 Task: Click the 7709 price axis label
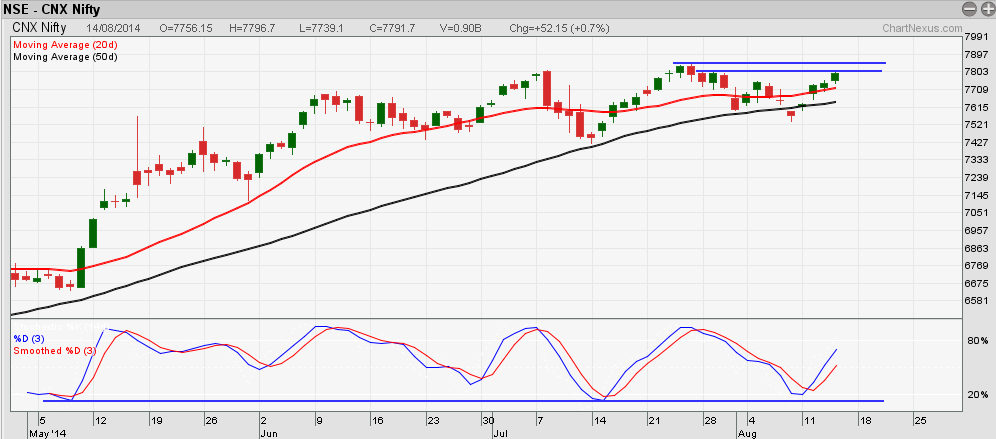[976, 90]
